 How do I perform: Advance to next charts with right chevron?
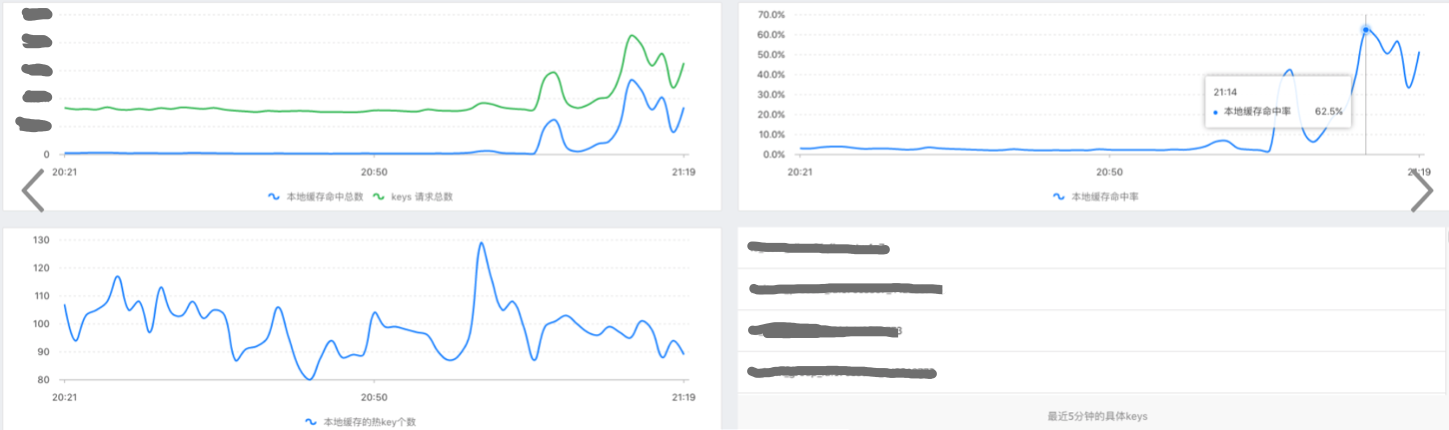coord(1421,190)
